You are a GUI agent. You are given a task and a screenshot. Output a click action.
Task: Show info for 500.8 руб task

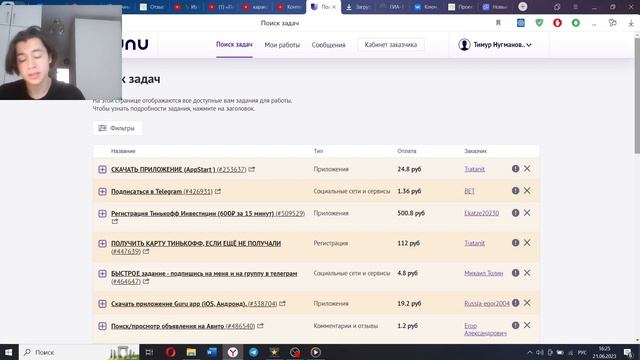[516, 213]
